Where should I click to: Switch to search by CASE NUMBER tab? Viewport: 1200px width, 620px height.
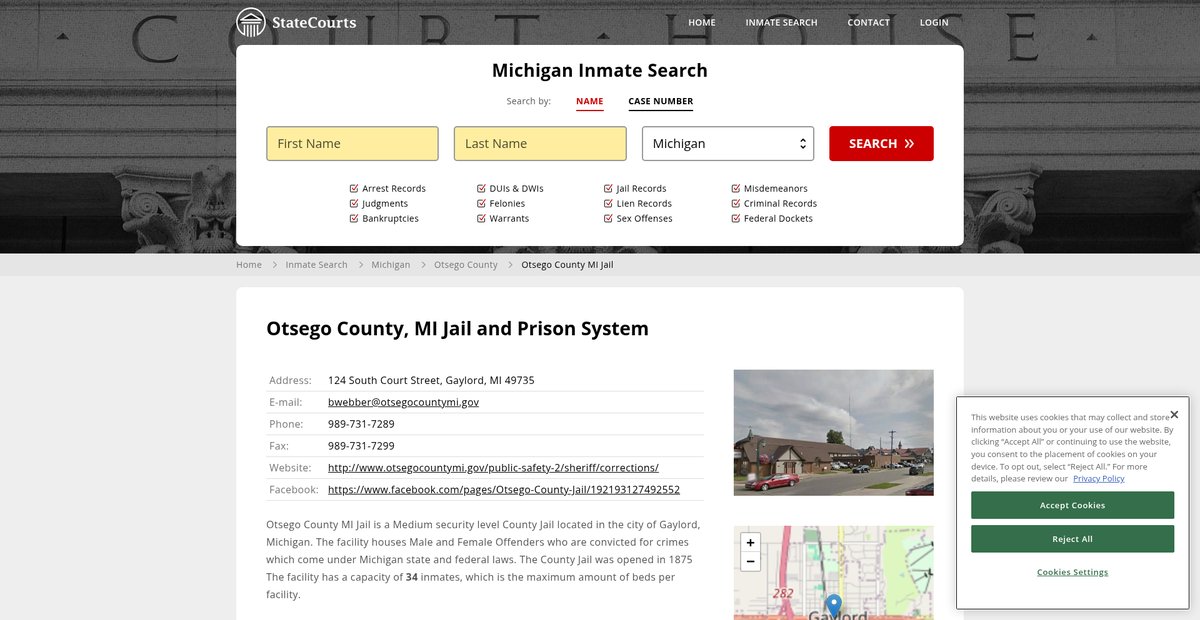[660, 101]
